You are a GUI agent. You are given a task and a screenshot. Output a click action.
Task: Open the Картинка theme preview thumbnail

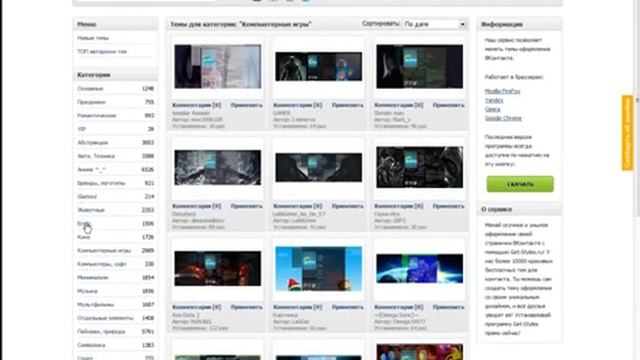pos(318,268)
